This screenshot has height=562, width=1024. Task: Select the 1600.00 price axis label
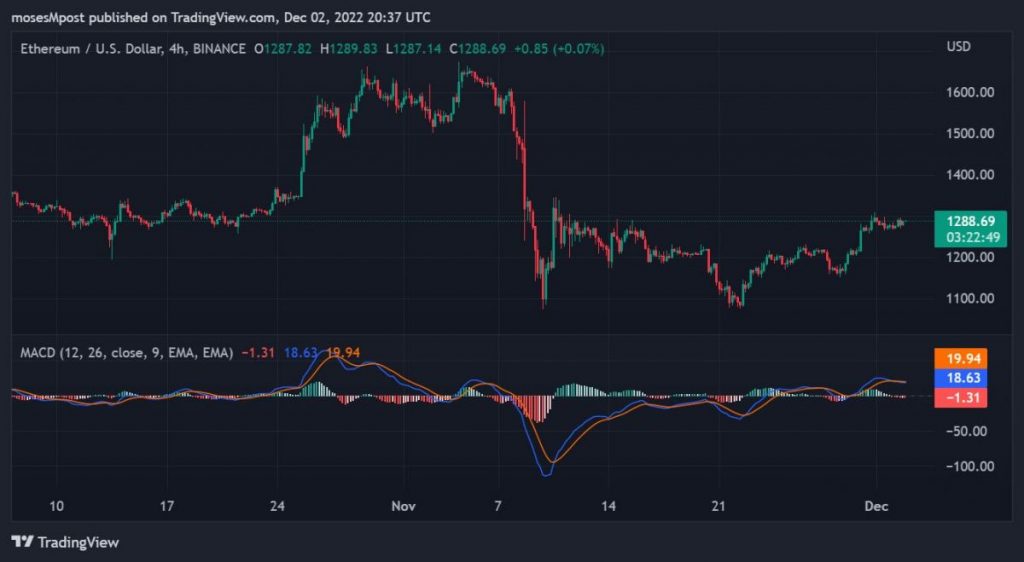coord(970,92)
